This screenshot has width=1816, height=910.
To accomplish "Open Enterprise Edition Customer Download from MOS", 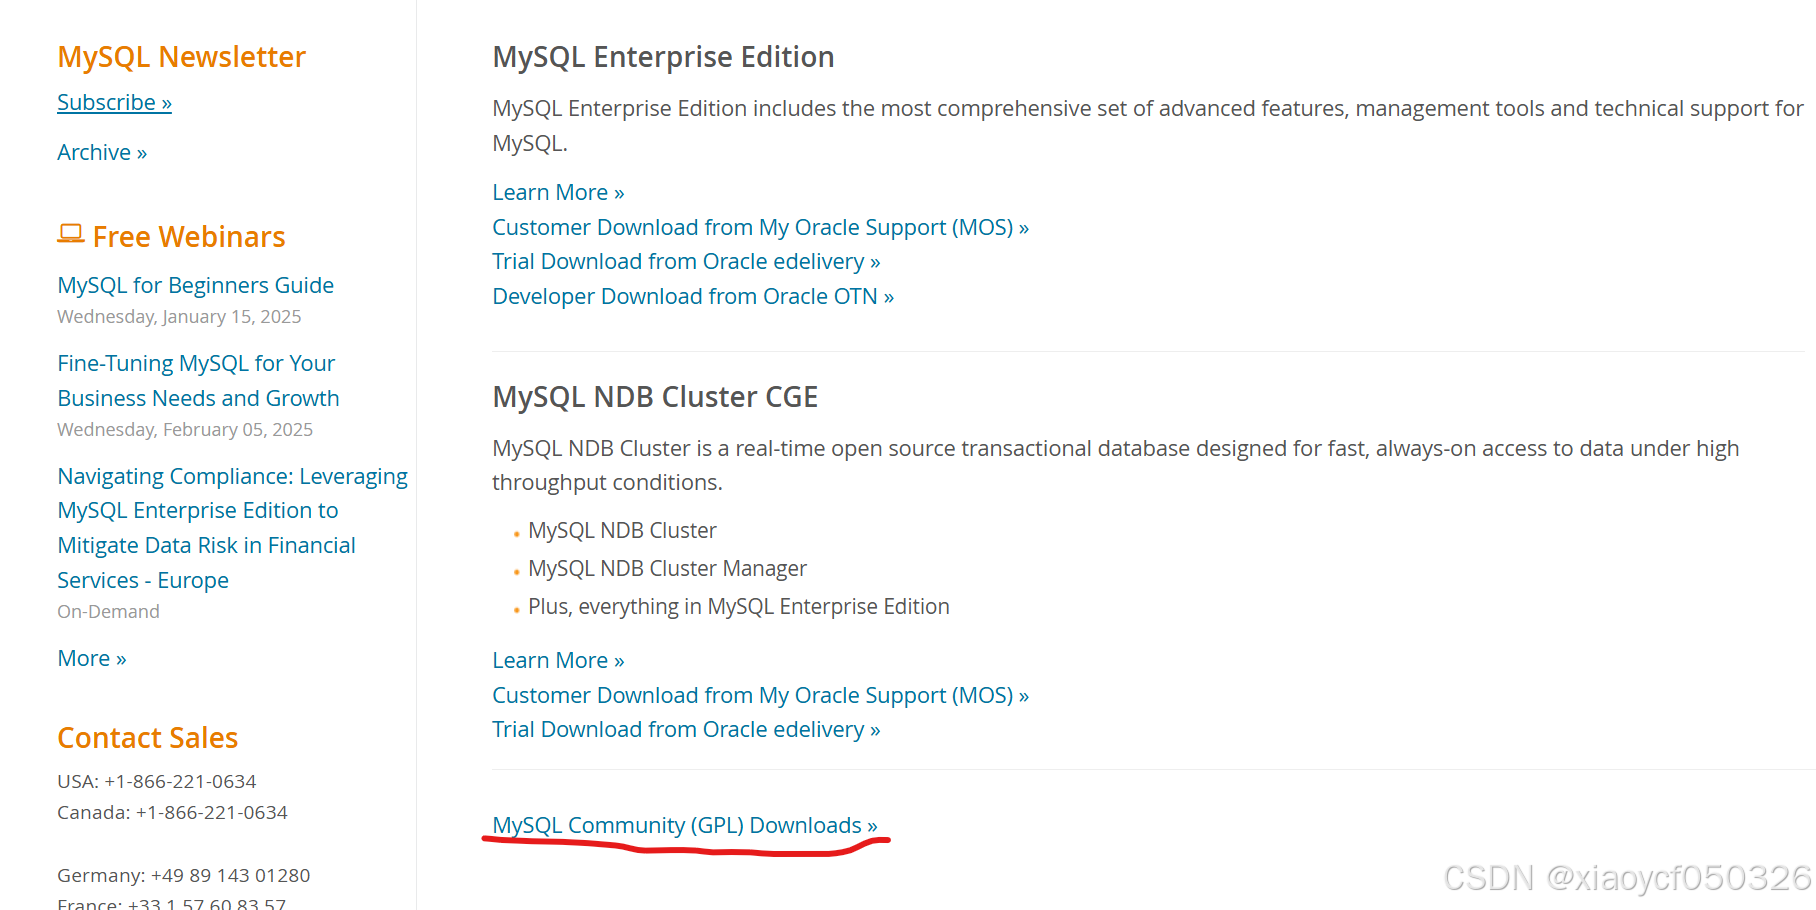I will [760, 227].
